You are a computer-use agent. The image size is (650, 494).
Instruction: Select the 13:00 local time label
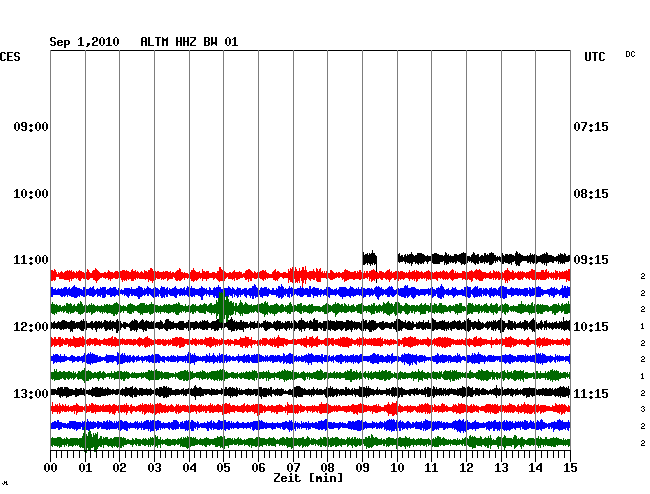(31, 393)
